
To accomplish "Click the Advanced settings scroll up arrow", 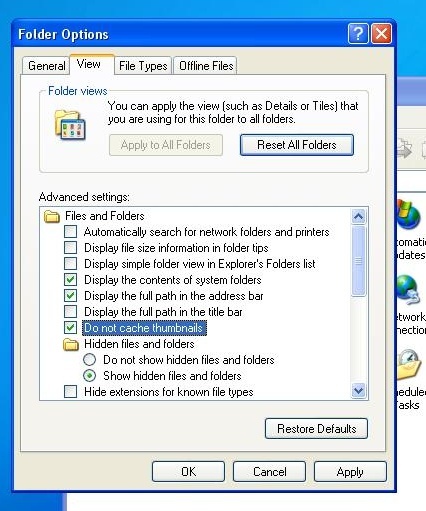I will point(358,216).
